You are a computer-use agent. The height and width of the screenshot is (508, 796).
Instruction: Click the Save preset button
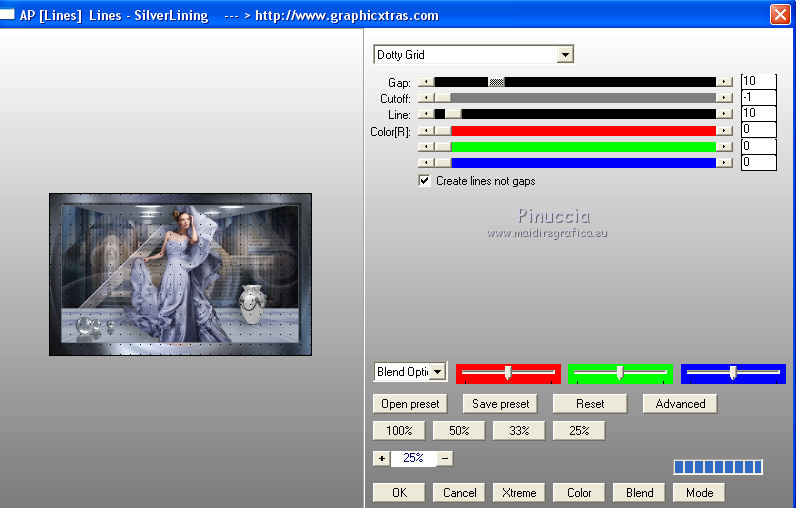pos(500,404)
